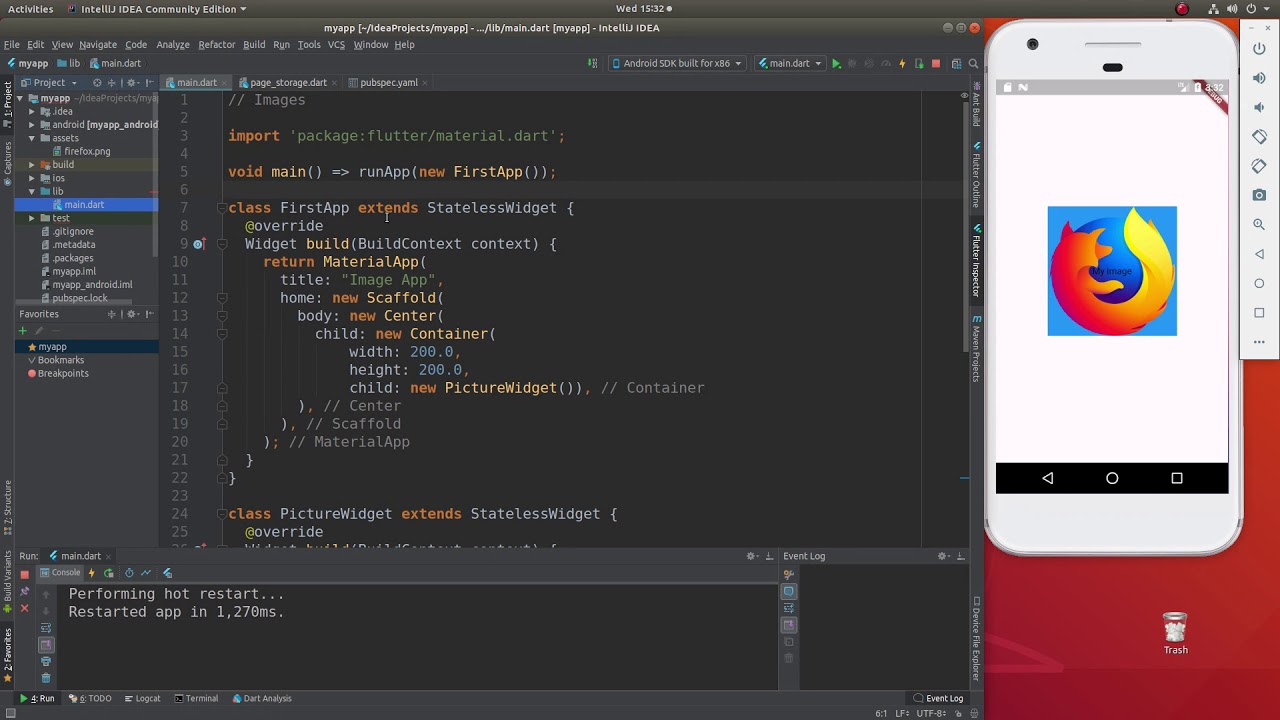Select firefox.png in the assets folder

(x=87, y=152)
